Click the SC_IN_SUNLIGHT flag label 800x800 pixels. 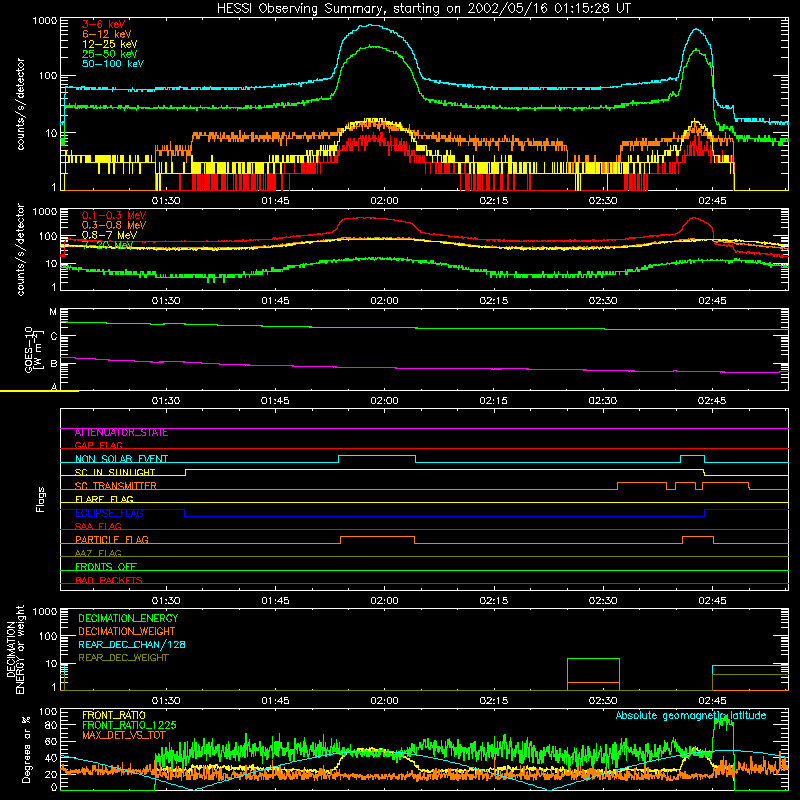115,472
